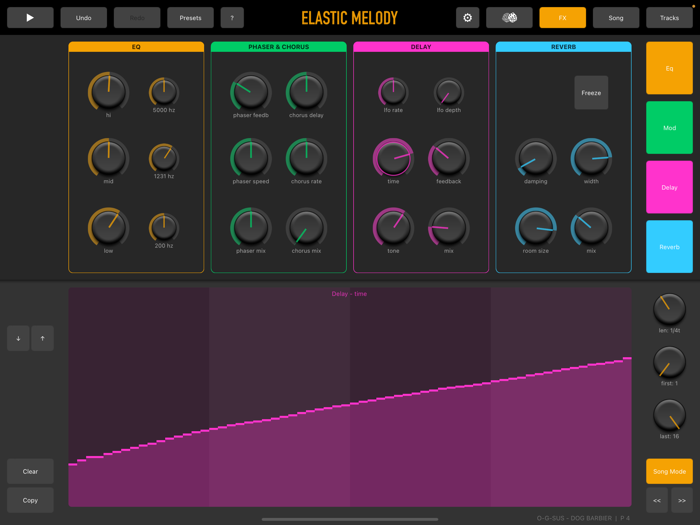700x525 pixels.
Task: Click the Copy button
Action: (30, 500)
